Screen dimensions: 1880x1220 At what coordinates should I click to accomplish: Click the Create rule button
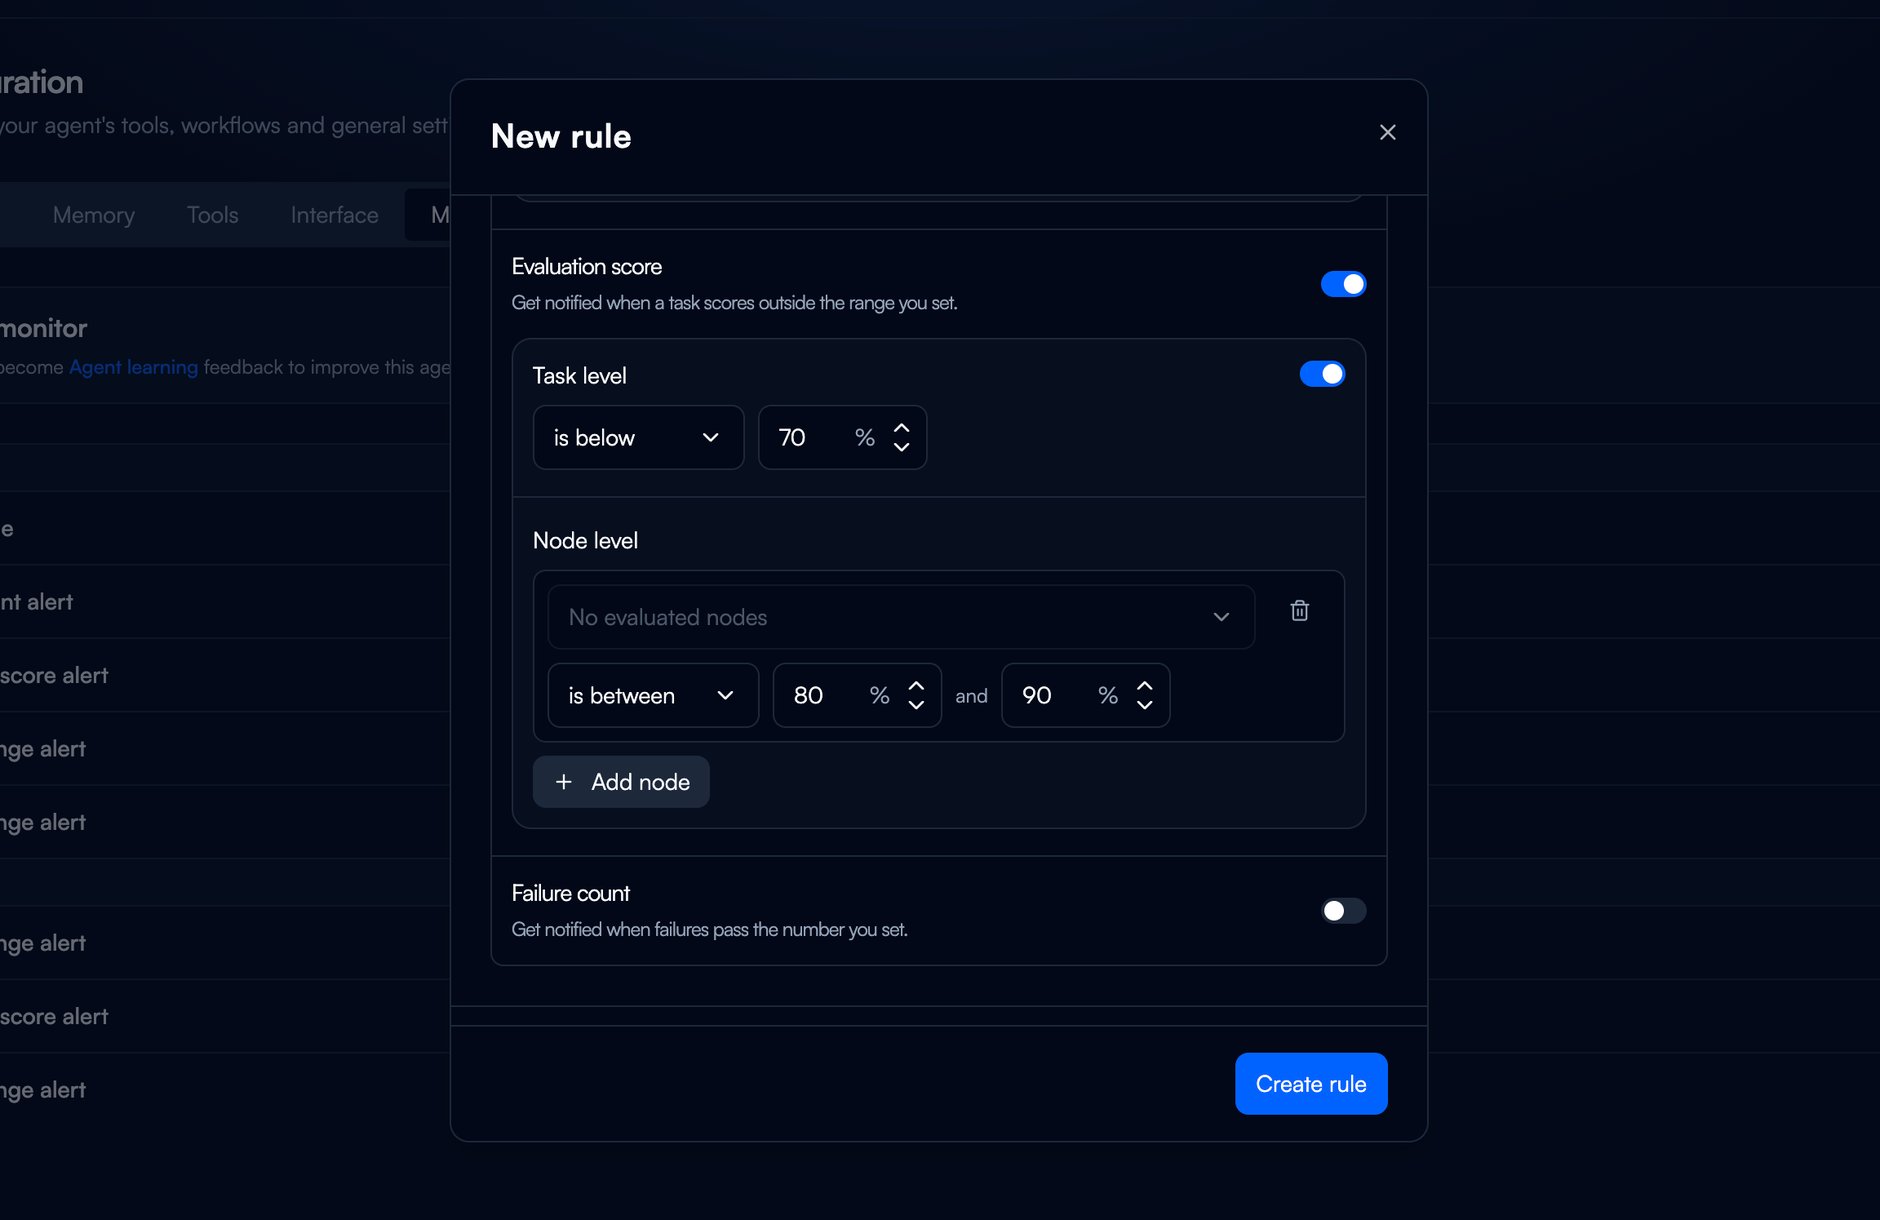[1311, 1084]
